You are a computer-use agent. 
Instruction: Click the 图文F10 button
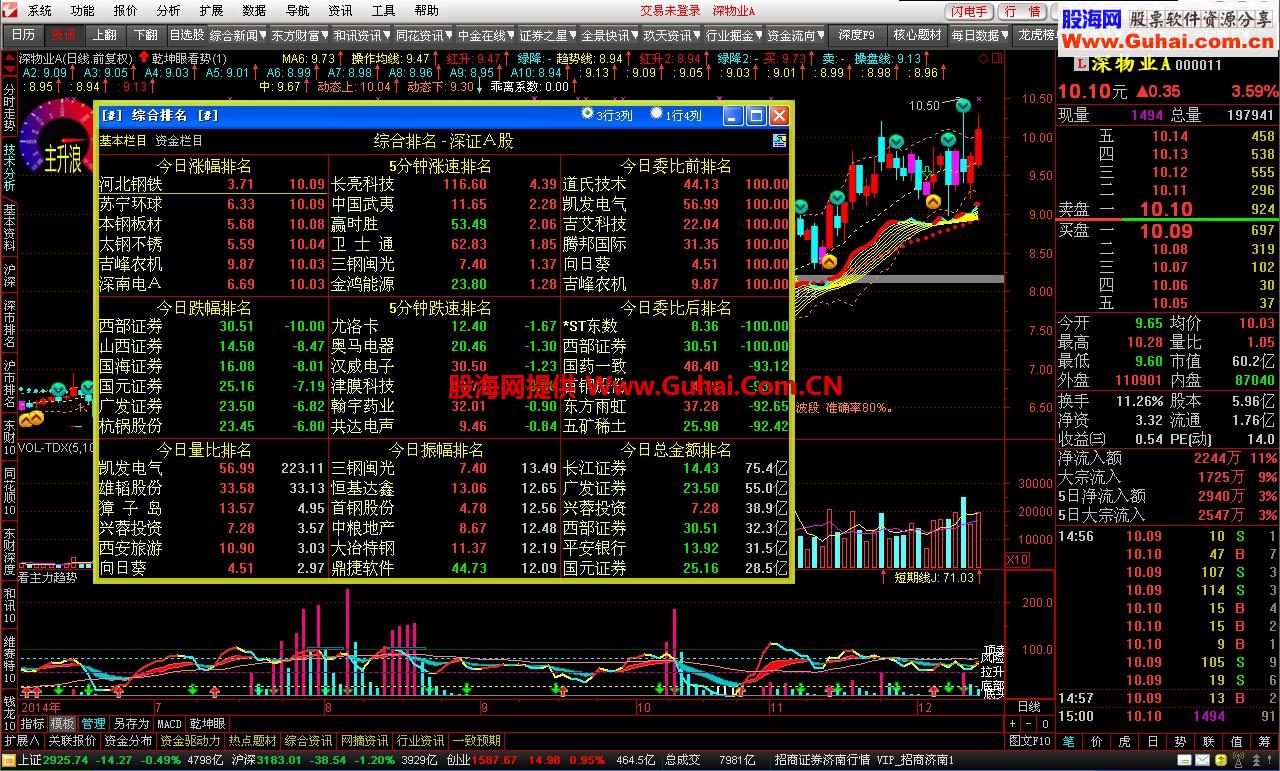(1030, 741)
